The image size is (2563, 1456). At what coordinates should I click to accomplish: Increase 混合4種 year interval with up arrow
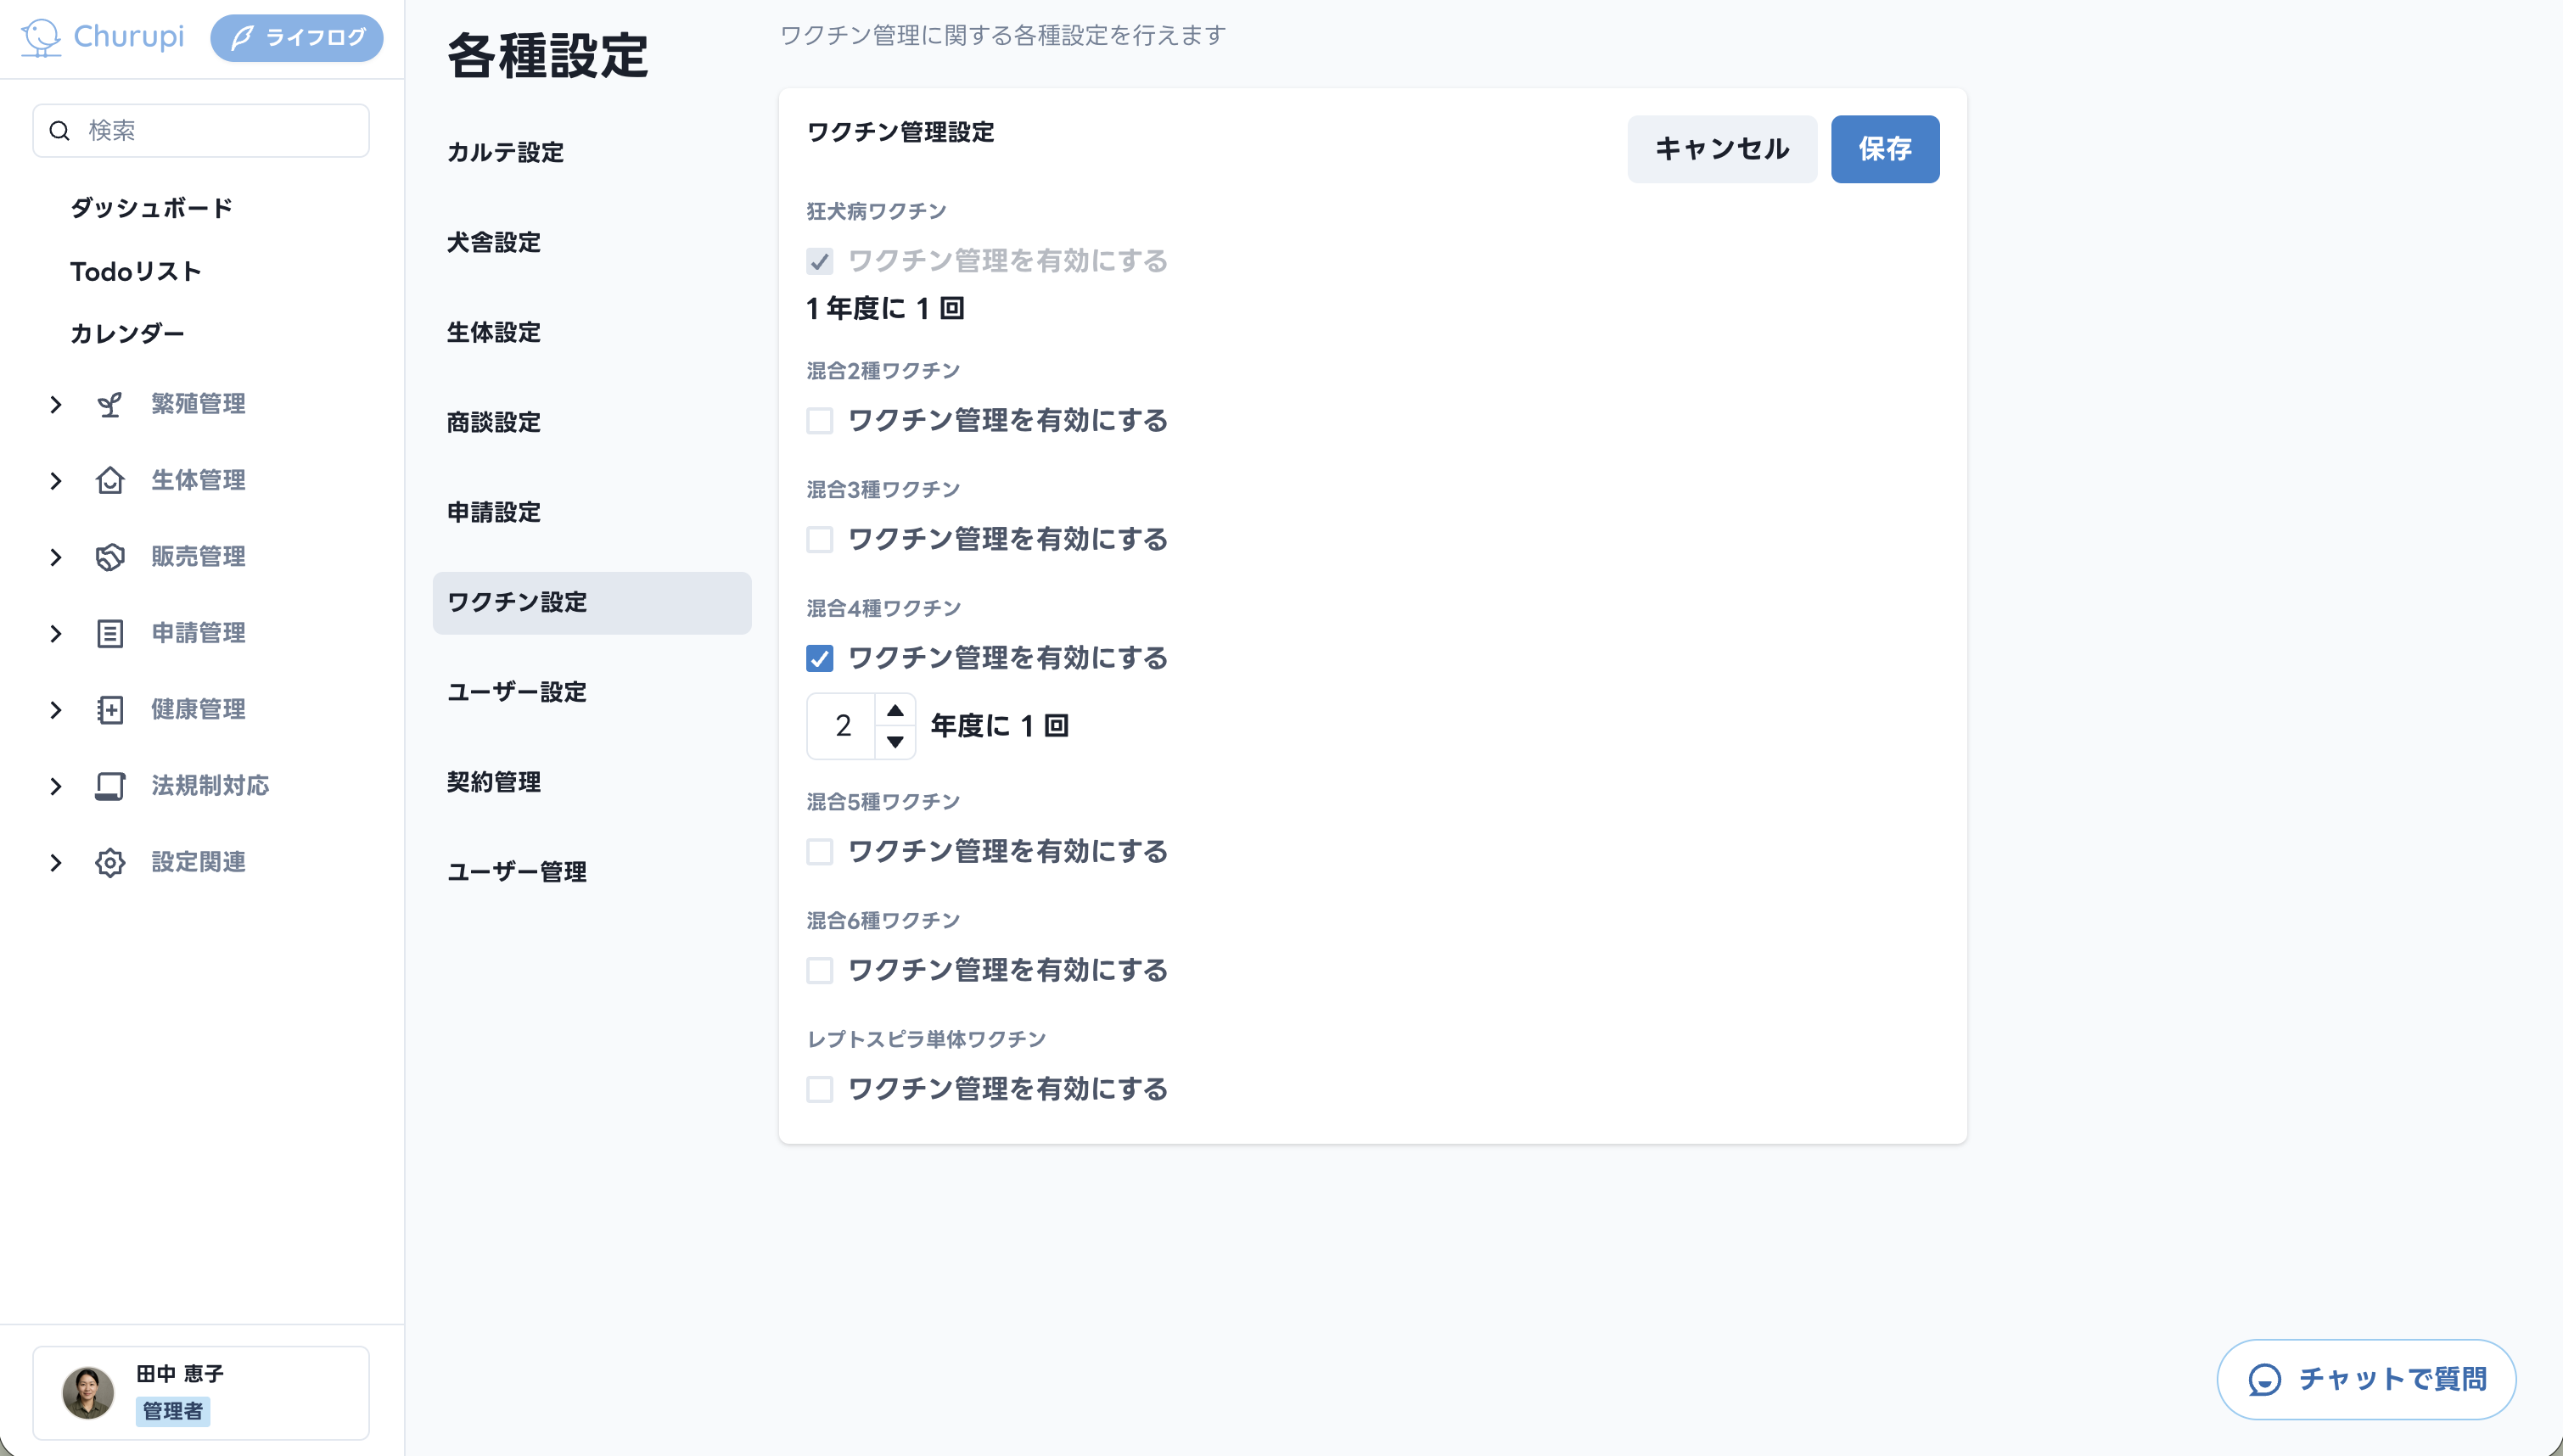click(x=895, y=710)
